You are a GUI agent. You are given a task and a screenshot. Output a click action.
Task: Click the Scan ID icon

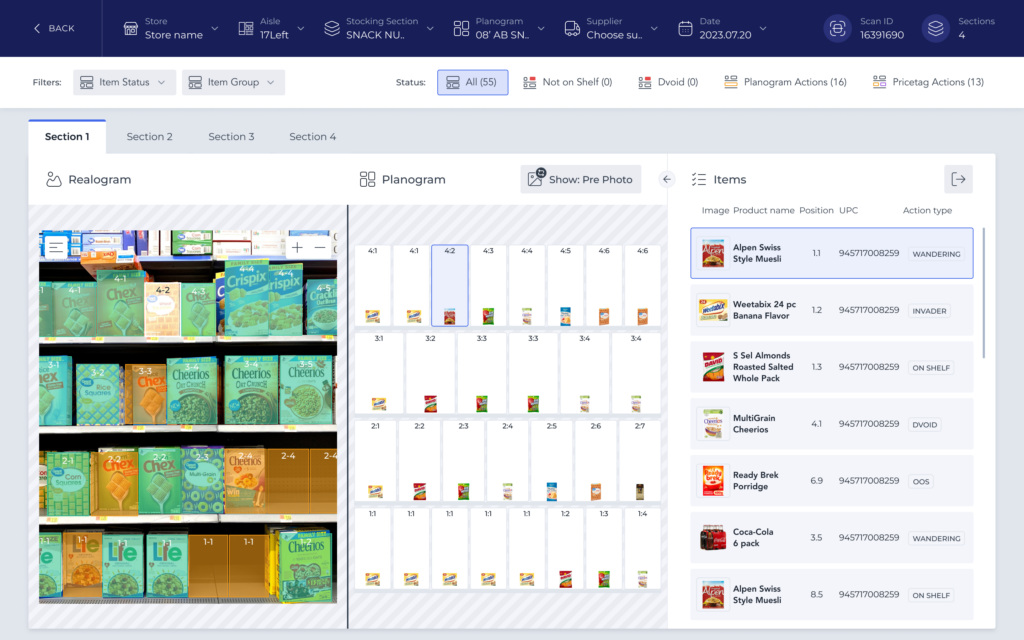pyautogui.click(x=837, y=28)
